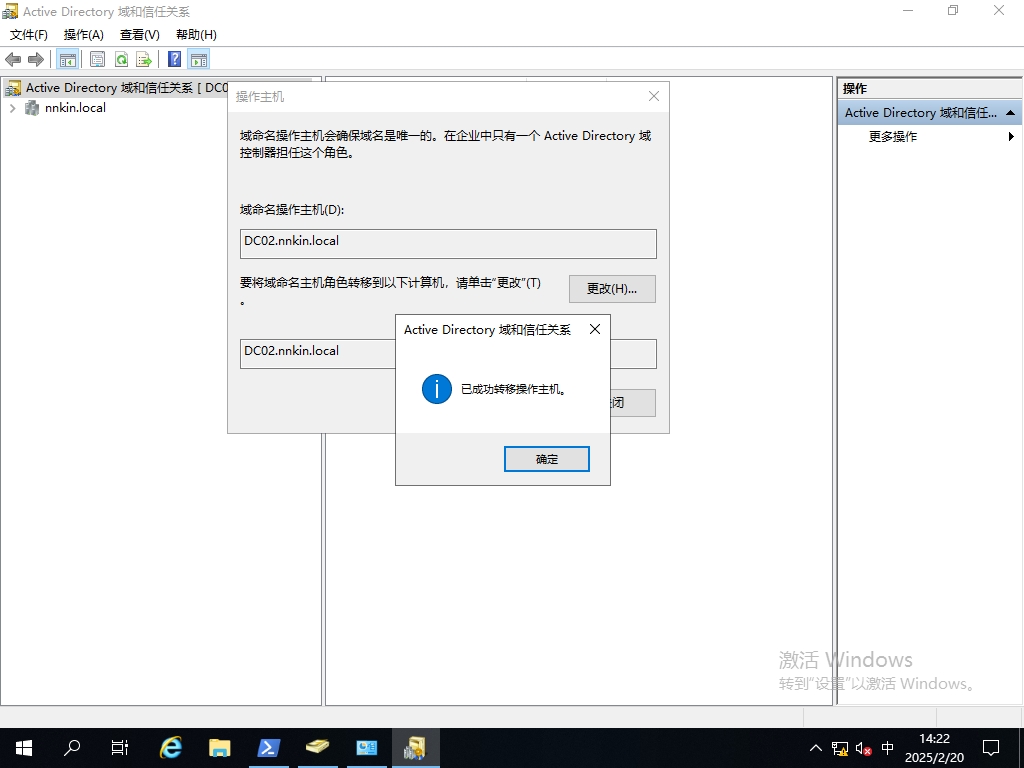This screenshot has width=1024, height=768.
Task: Select the nnkin.local tree item
Action: tap(75, 108)
